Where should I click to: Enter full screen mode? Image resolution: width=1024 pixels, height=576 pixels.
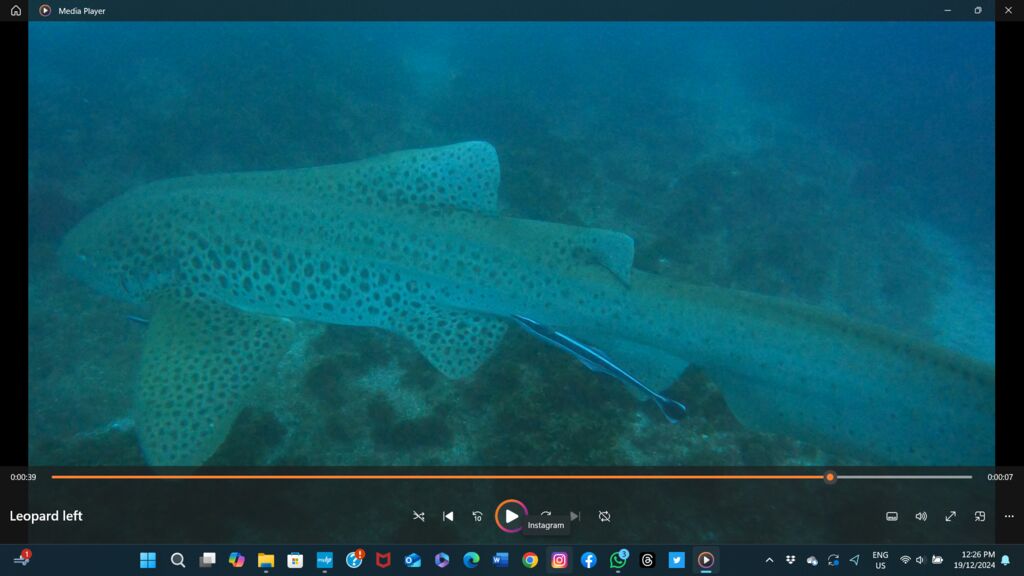pos(950,516)
